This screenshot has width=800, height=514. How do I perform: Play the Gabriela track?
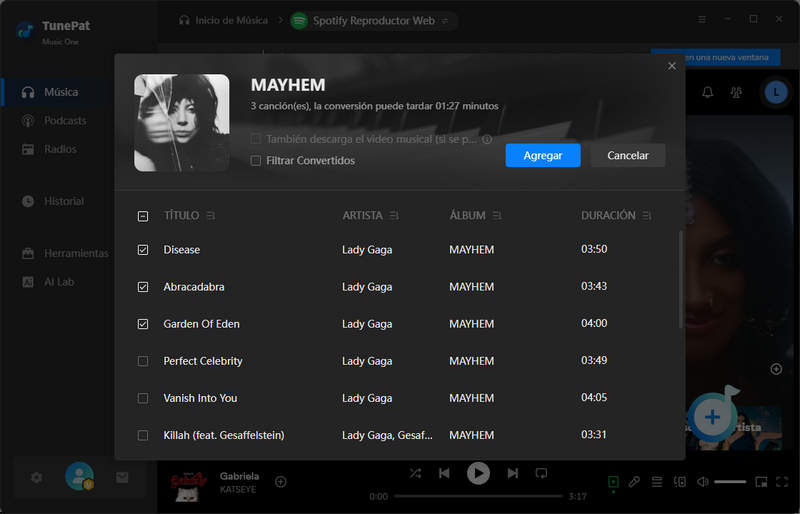click(479, 473)
